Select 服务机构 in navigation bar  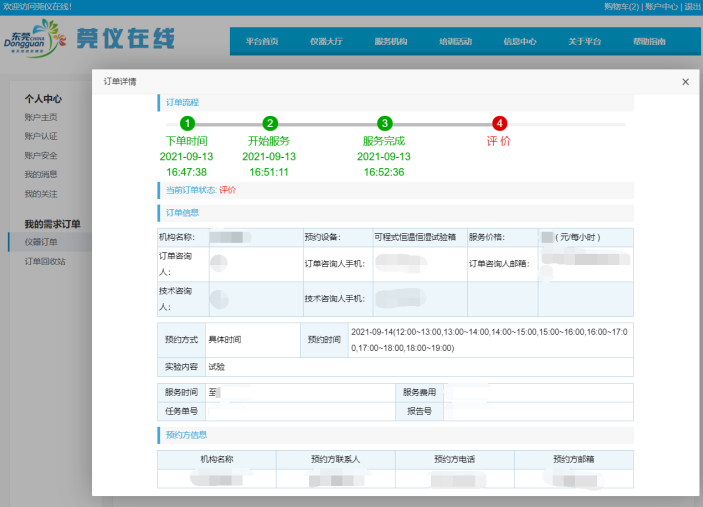pyautogui.click(x=391, y=42)
